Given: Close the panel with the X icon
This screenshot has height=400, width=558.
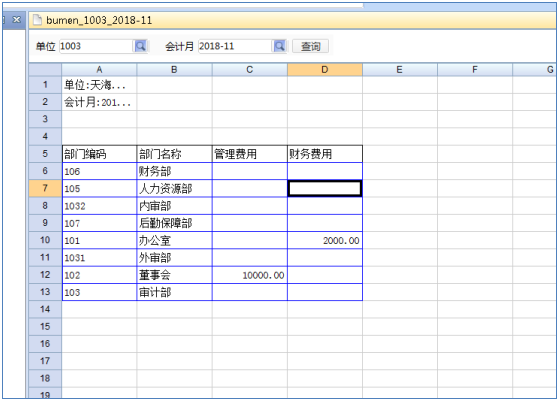Looking at the screenshot, I should point(16,20).
